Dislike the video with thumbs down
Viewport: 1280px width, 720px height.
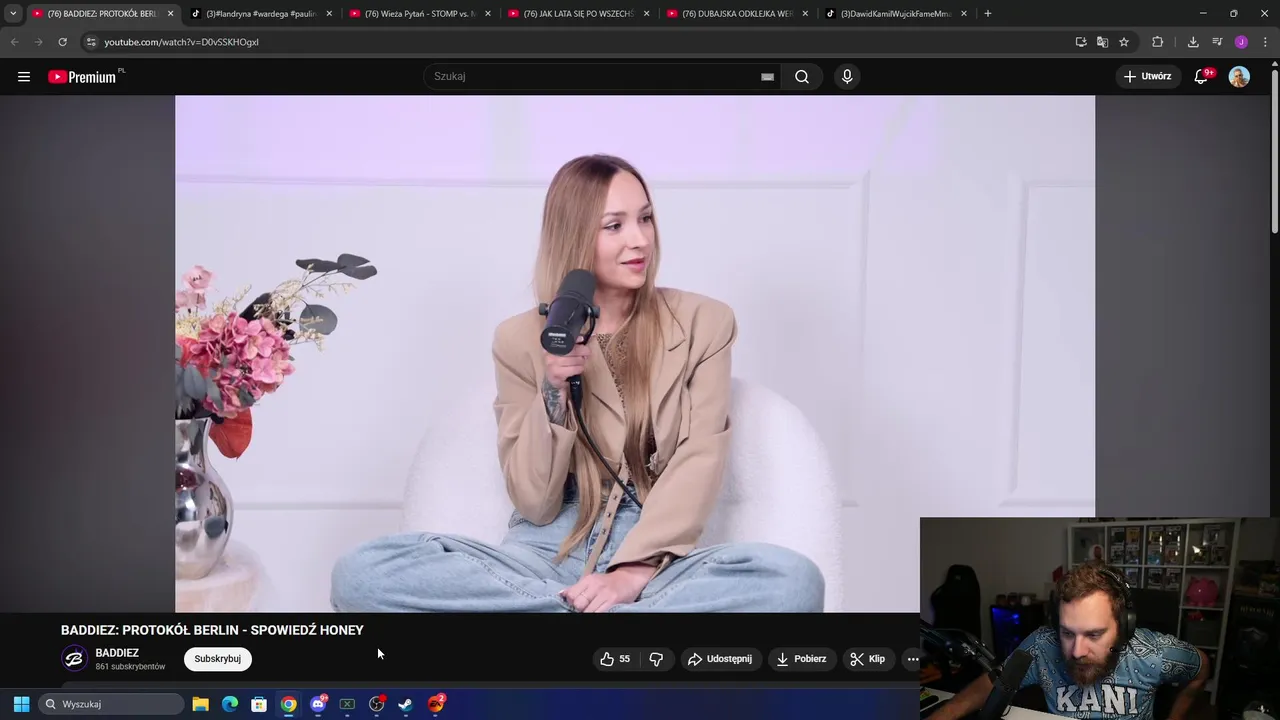pos(656,659)
